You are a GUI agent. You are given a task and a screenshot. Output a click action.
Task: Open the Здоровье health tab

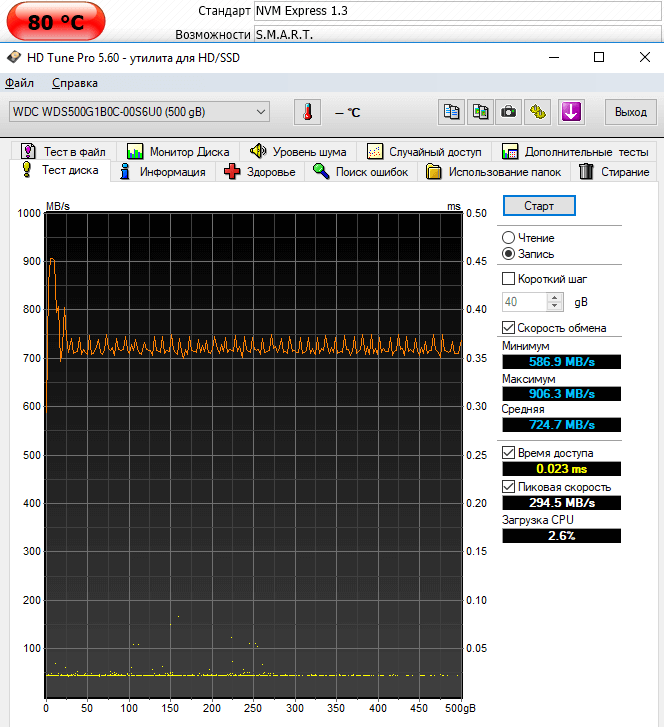260,172
